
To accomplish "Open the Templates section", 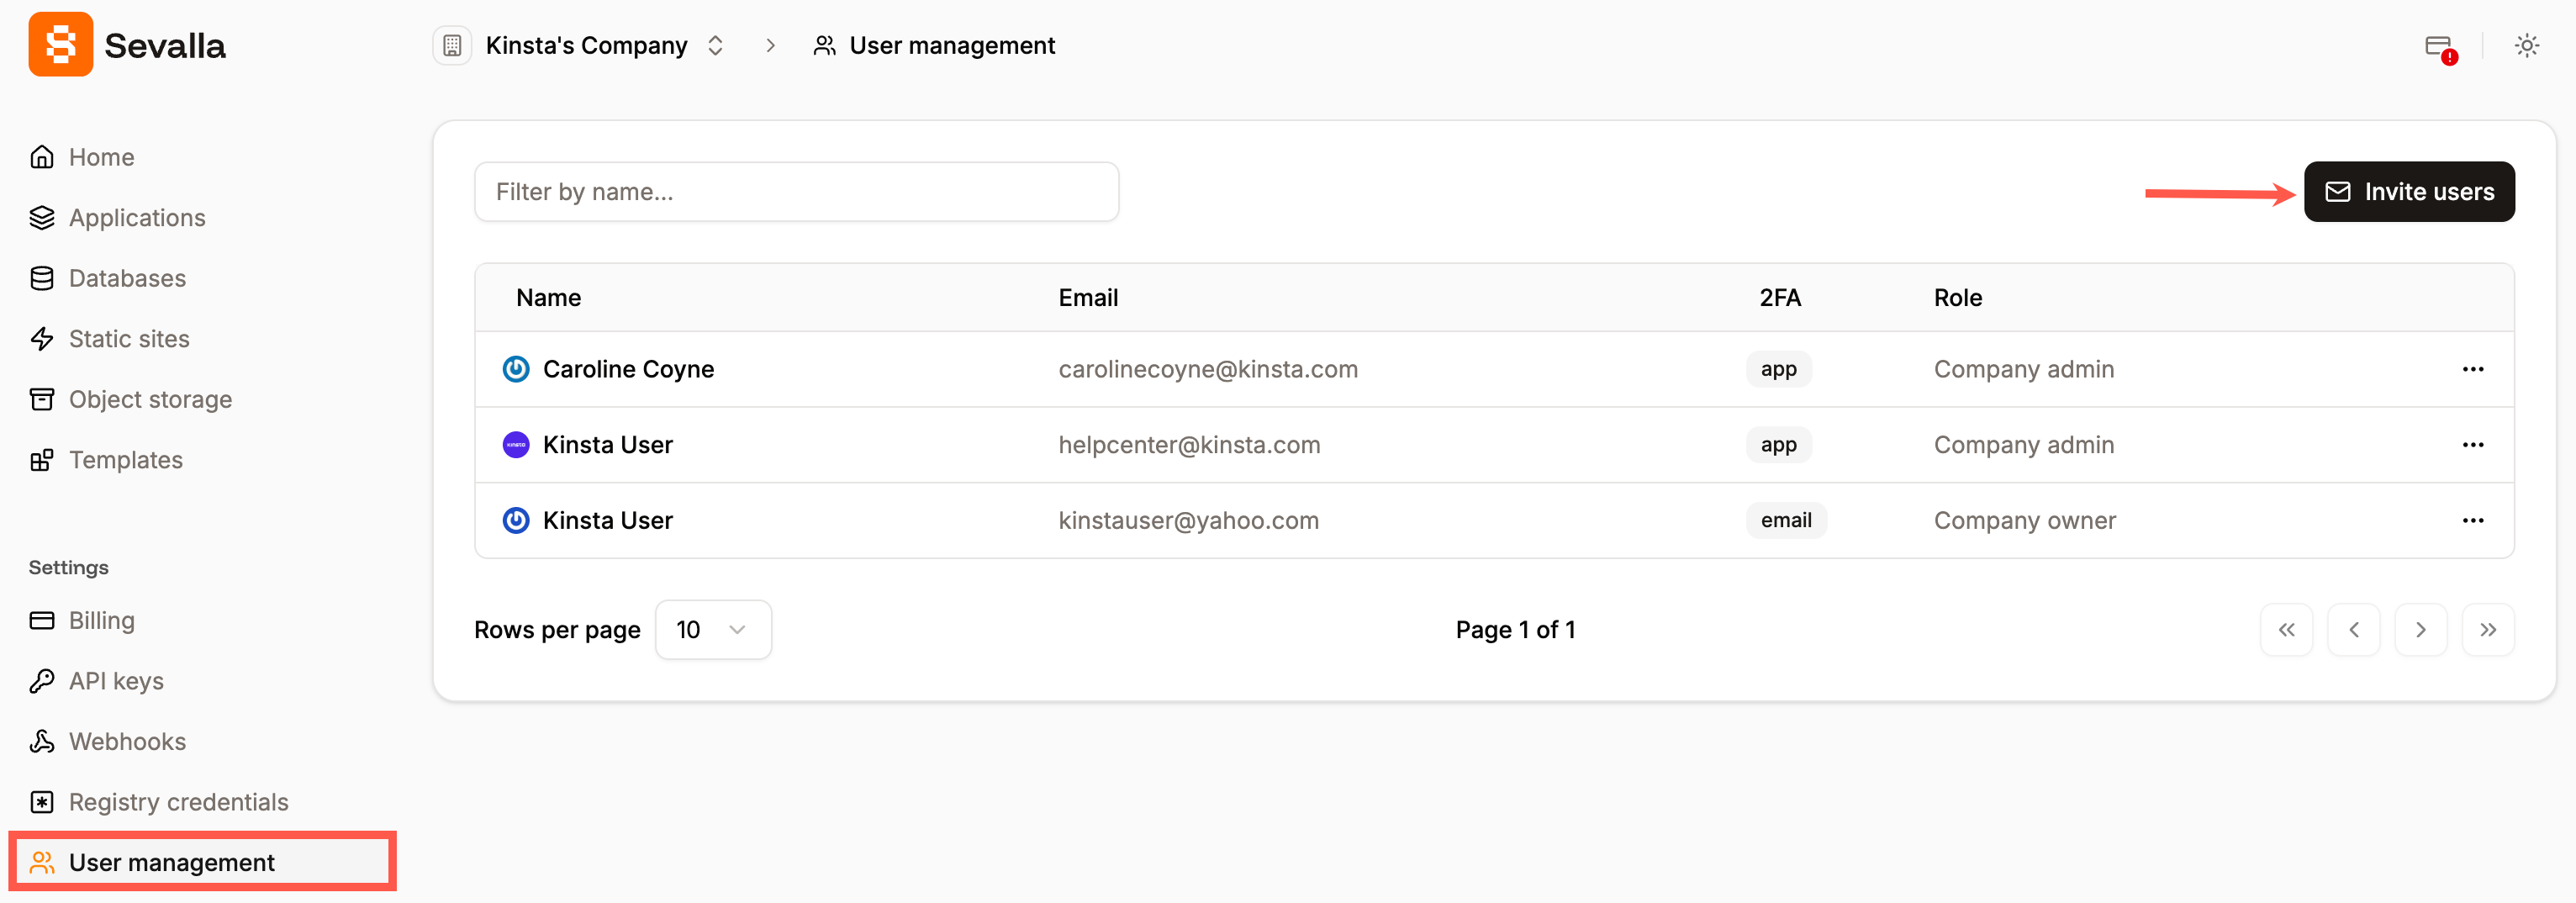I will 124,460.
